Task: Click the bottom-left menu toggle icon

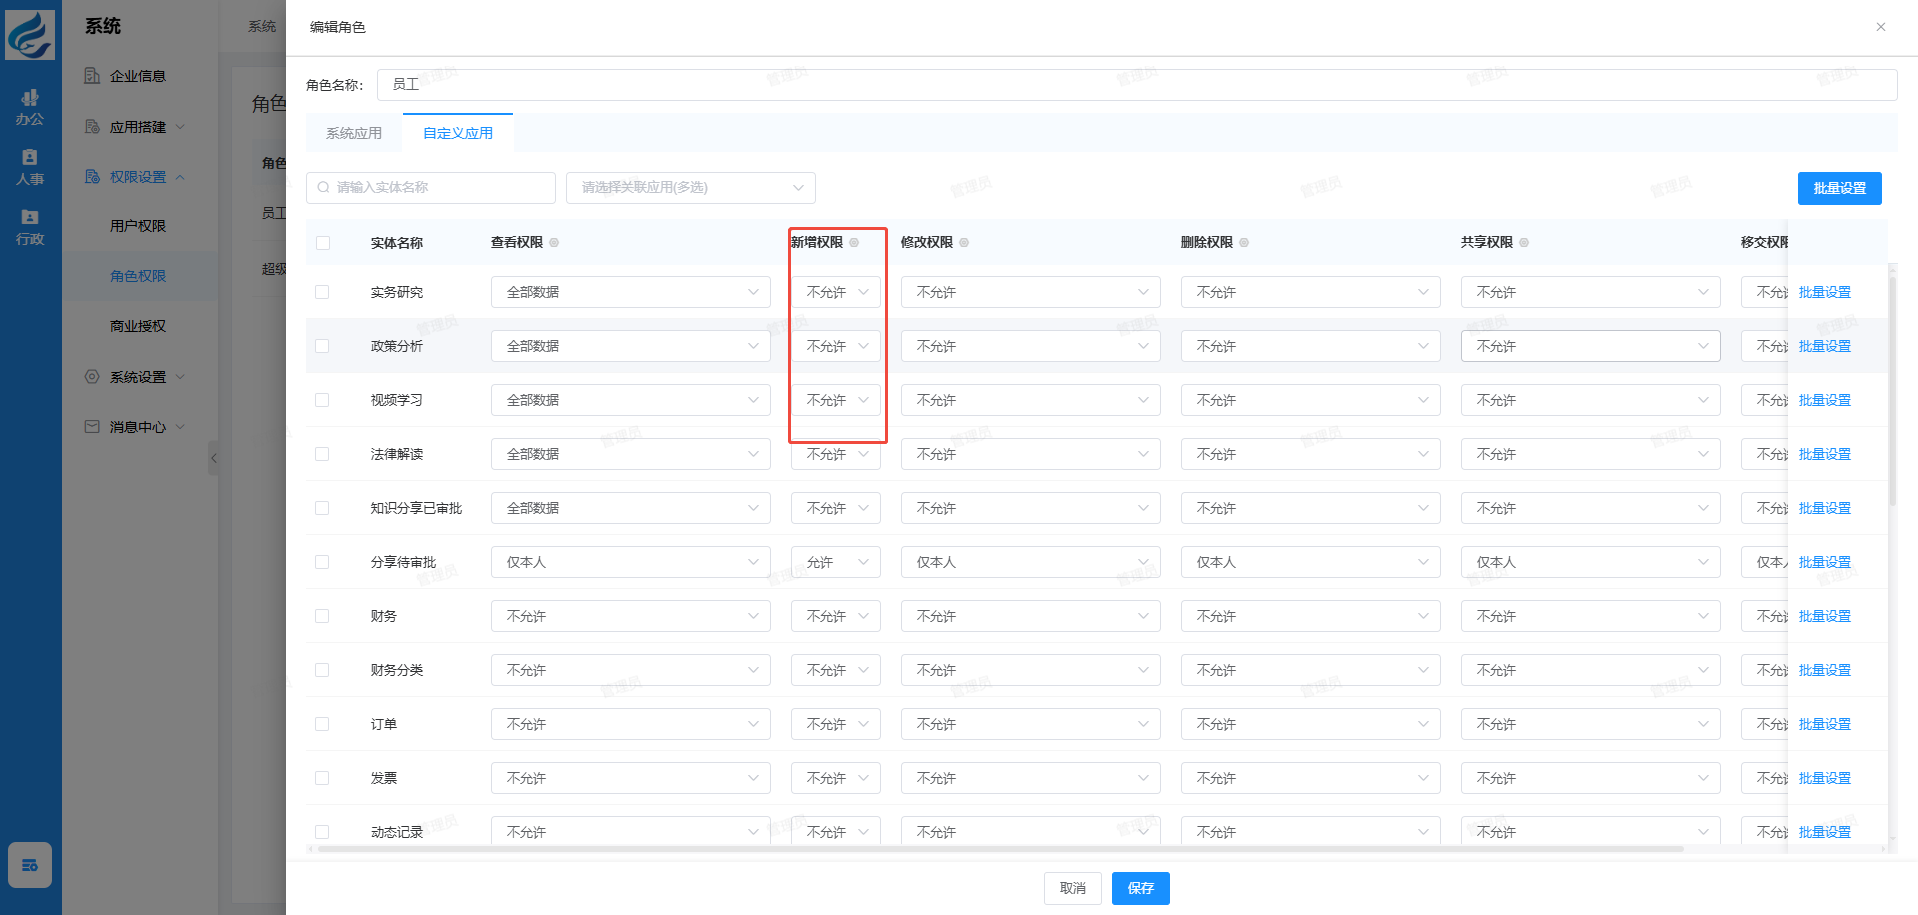Action: [30, 865]
